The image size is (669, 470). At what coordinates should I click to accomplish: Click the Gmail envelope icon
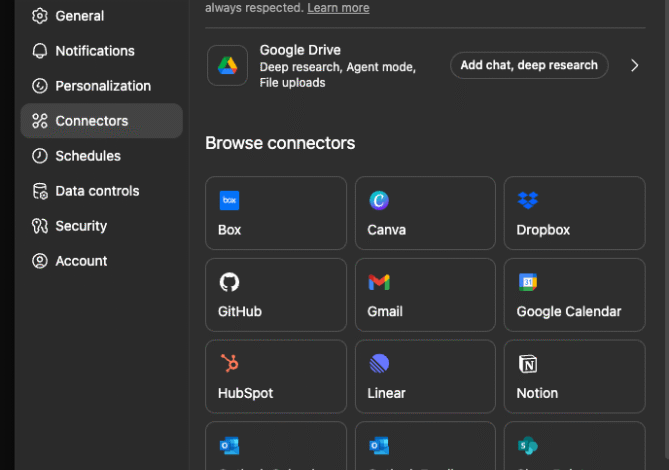(379, 282)
